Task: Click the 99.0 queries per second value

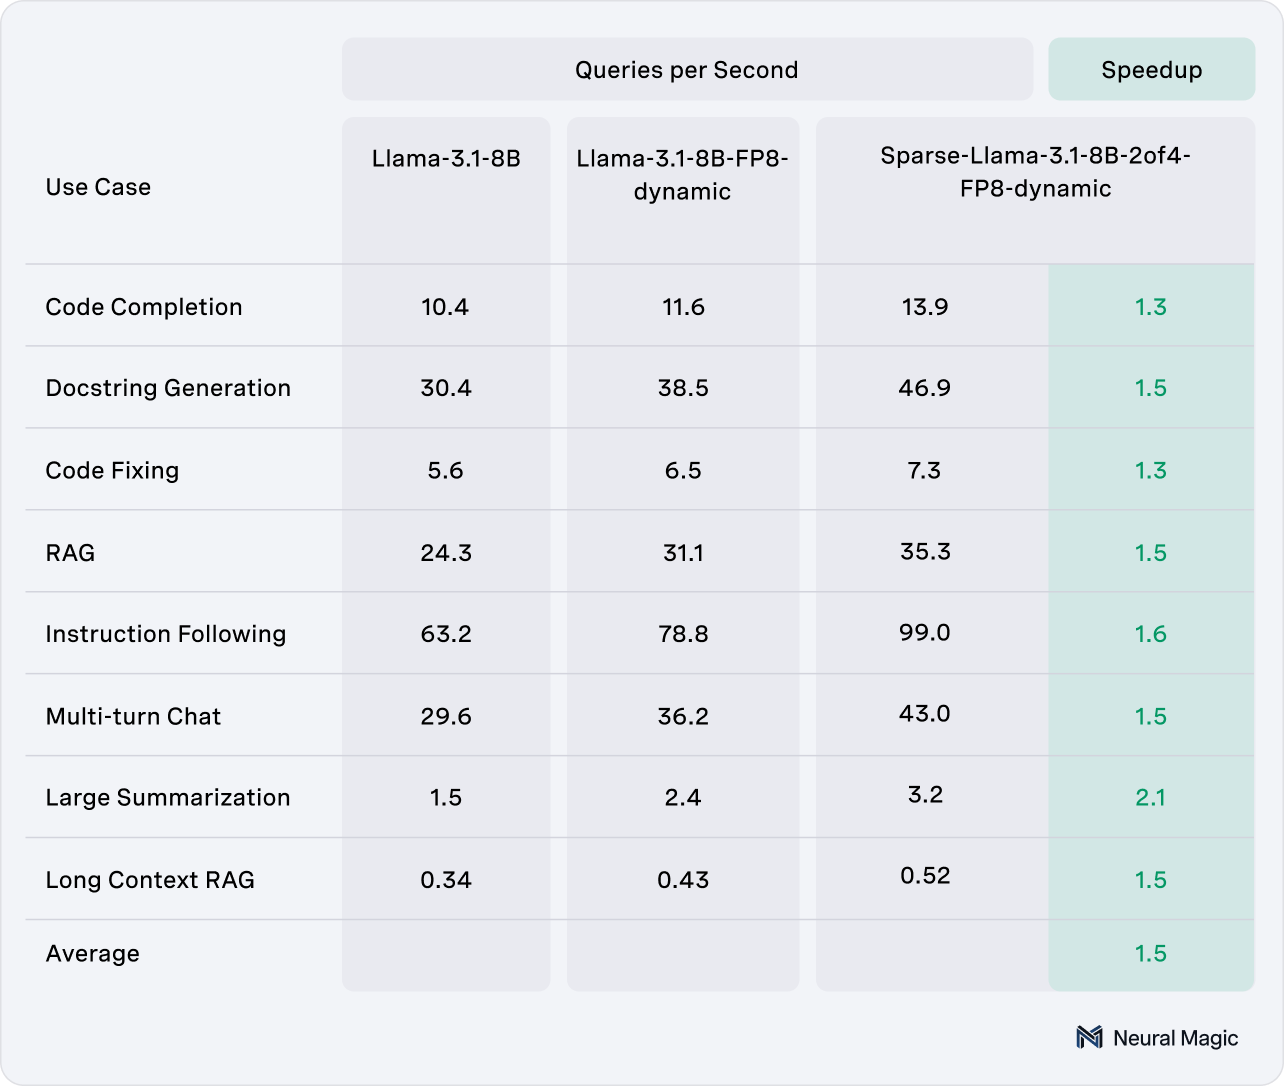Action: point(925,633)
